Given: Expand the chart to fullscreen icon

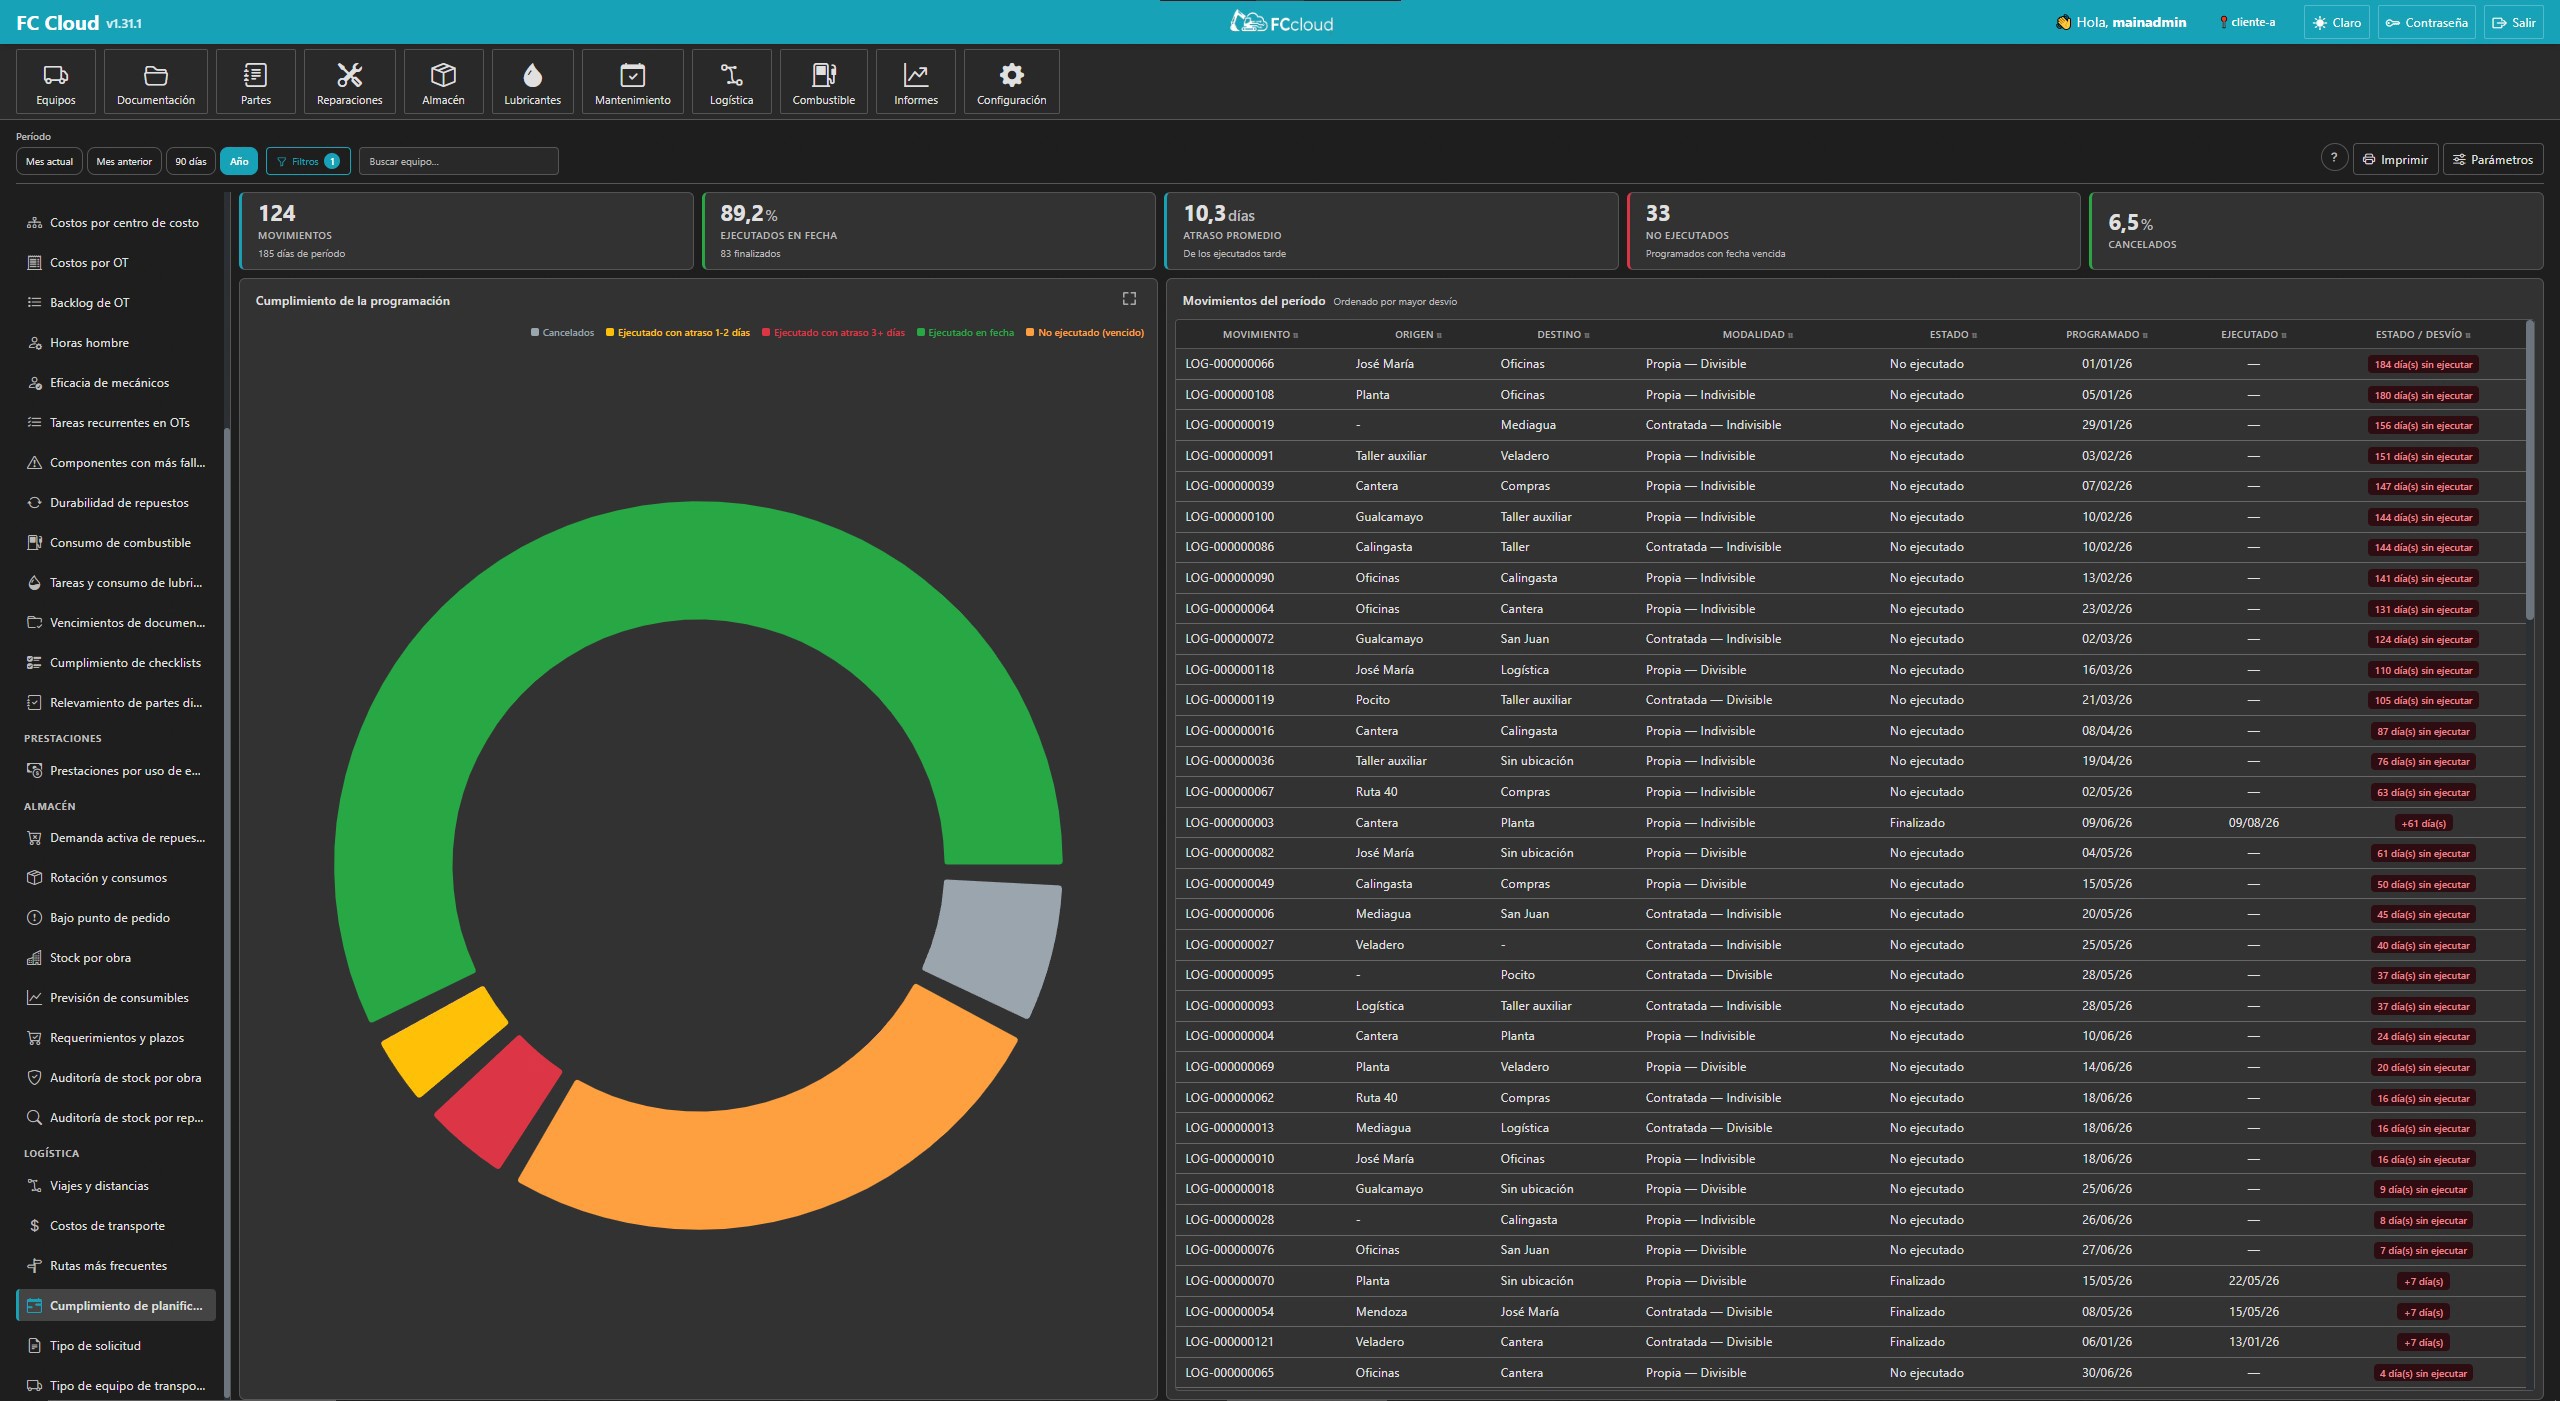Looking at the screenshot, I should coord(1129,299).
